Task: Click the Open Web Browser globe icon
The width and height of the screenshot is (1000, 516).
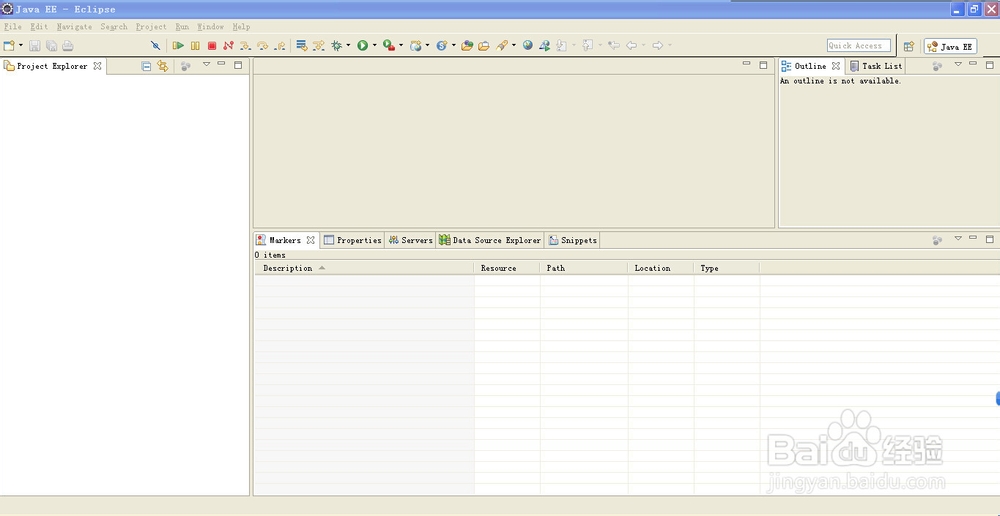Action: point(527,45)
